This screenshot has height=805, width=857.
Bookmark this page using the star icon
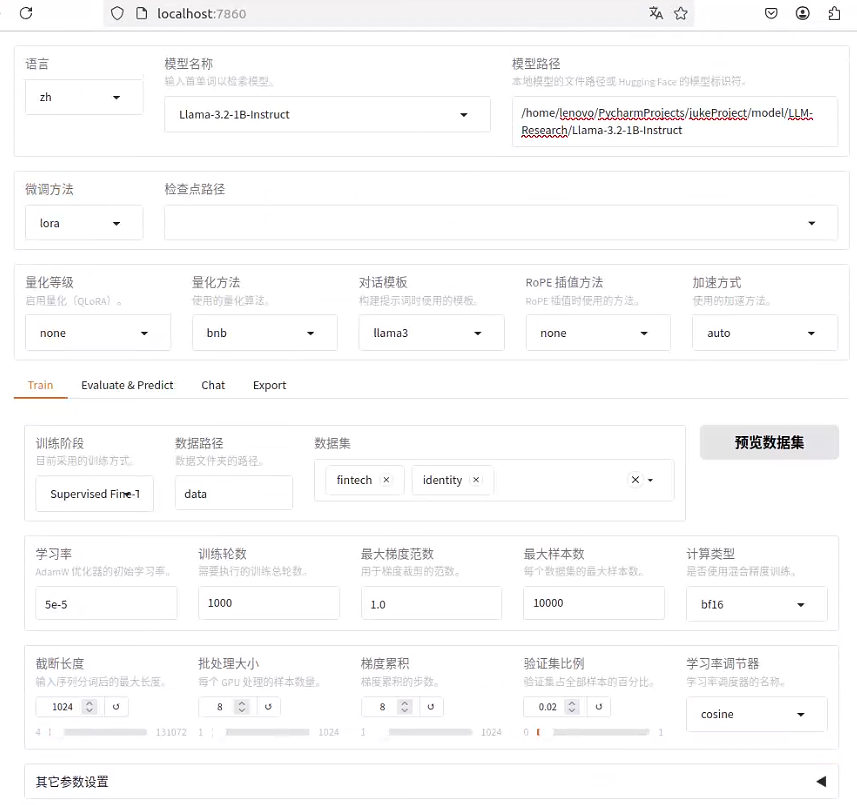682,13
